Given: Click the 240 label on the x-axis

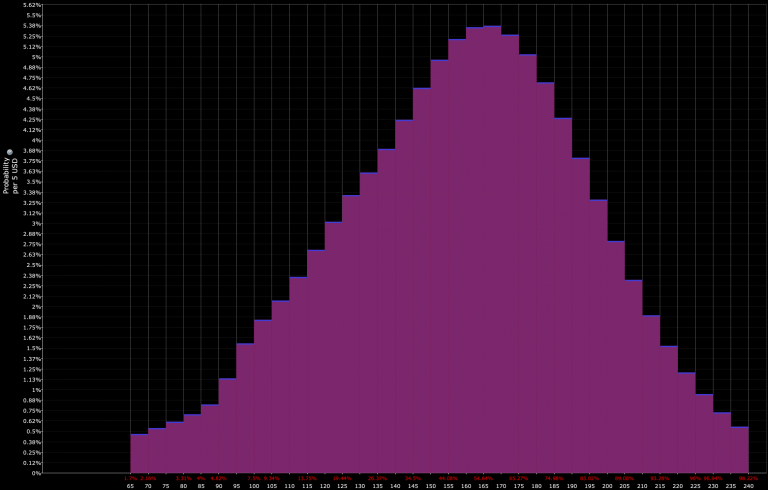Looking at the screenshot, I should (x=748, y=485).
